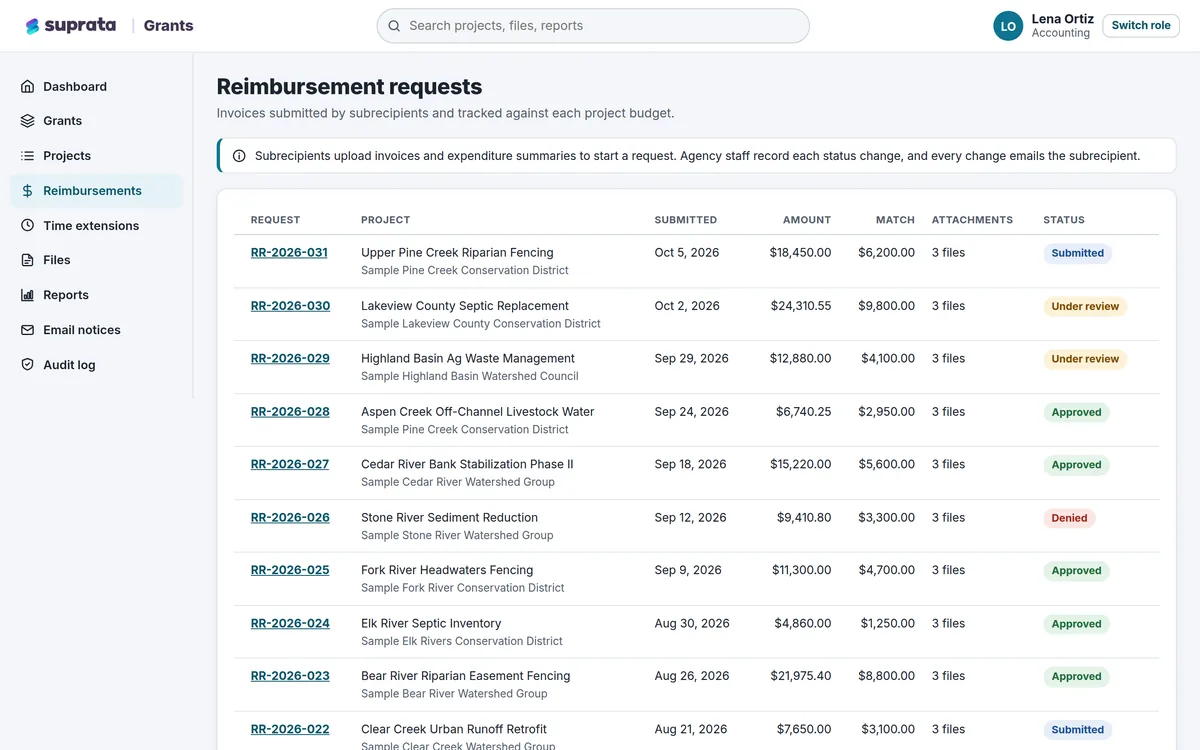Click the $18,450.00 amount
Image resolution: width=1200 pixels, height=750 pixels.
pyautogui.click(x=800, y=253)
